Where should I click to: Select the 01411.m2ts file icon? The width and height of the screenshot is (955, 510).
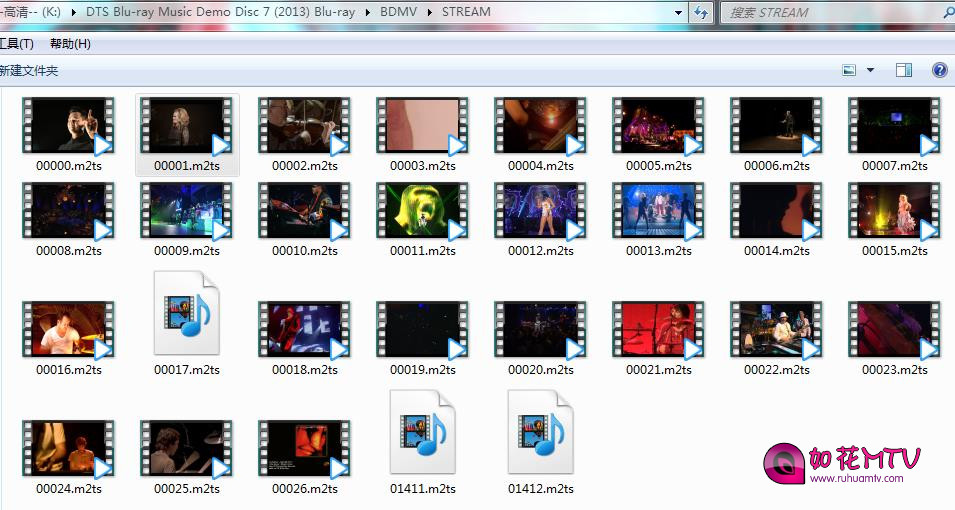click(x=422, y=432)
